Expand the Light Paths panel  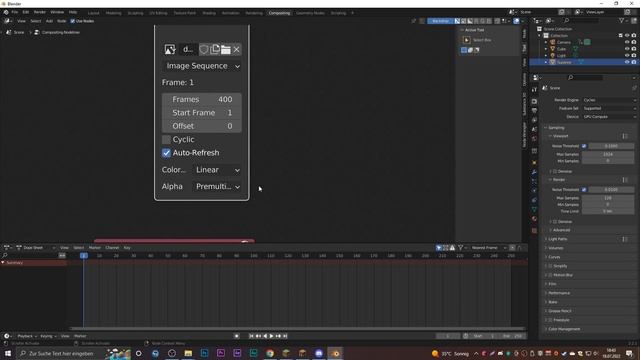point(558,239)
